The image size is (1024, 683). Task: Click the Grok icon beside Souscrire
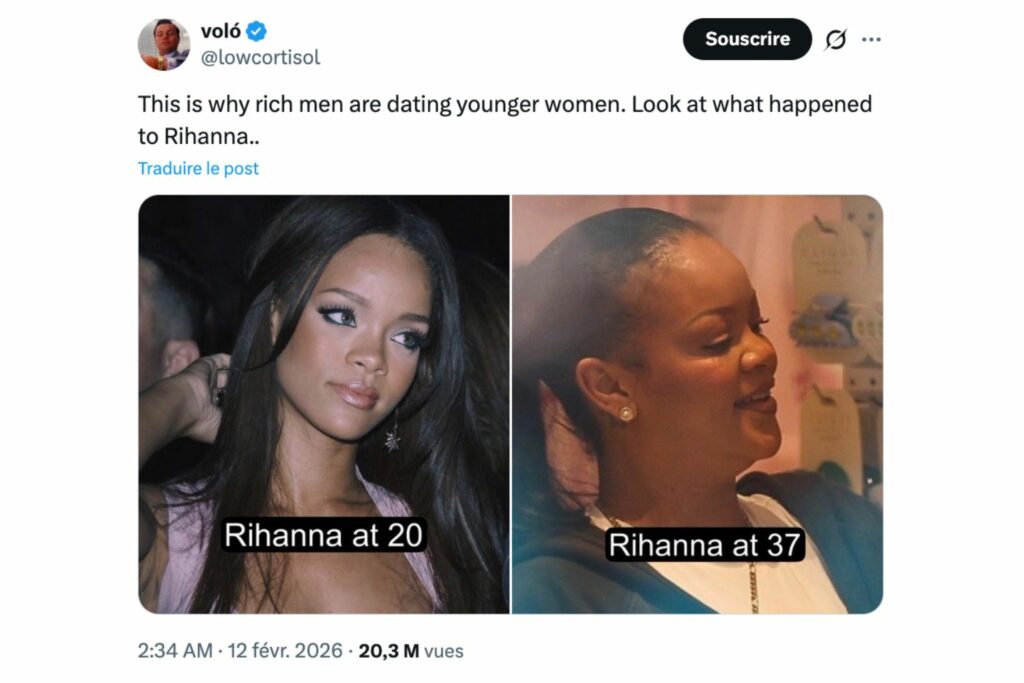click(x=835, y=39)
